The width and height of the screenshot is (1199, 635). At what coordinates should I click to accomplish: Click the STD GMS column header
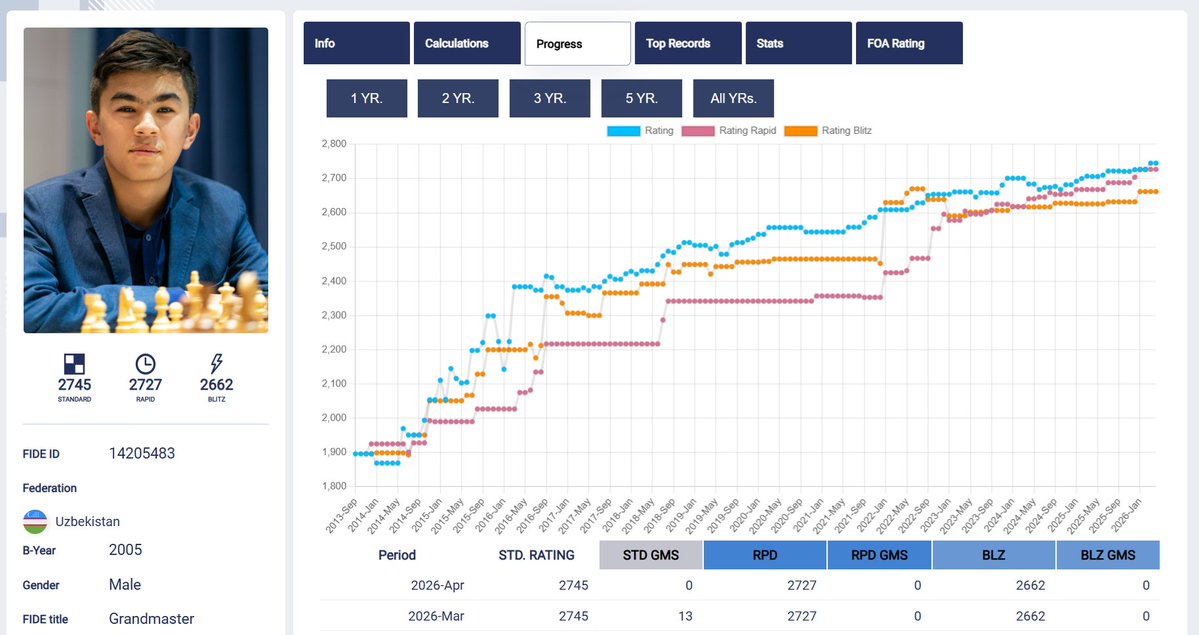650,555
